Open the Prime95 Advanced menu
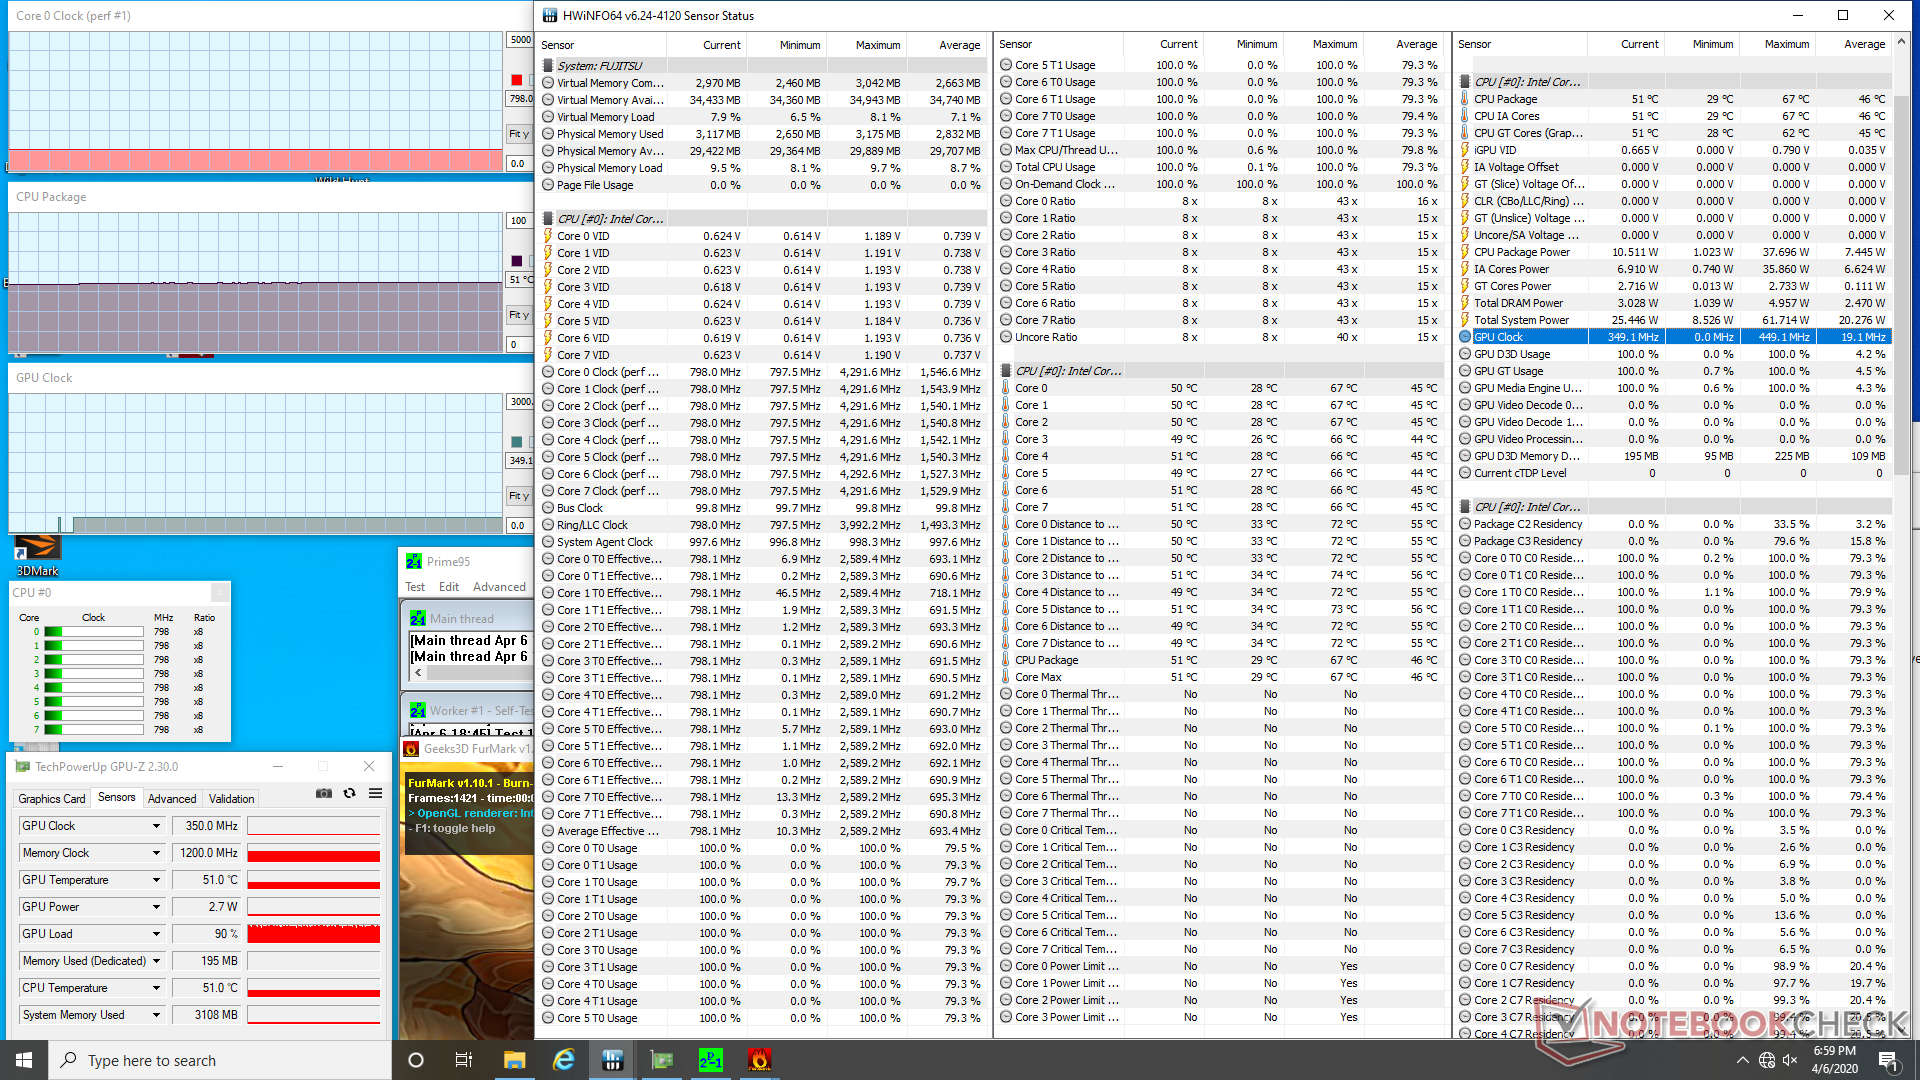Screen dimensions: 1920x1080 499,587
